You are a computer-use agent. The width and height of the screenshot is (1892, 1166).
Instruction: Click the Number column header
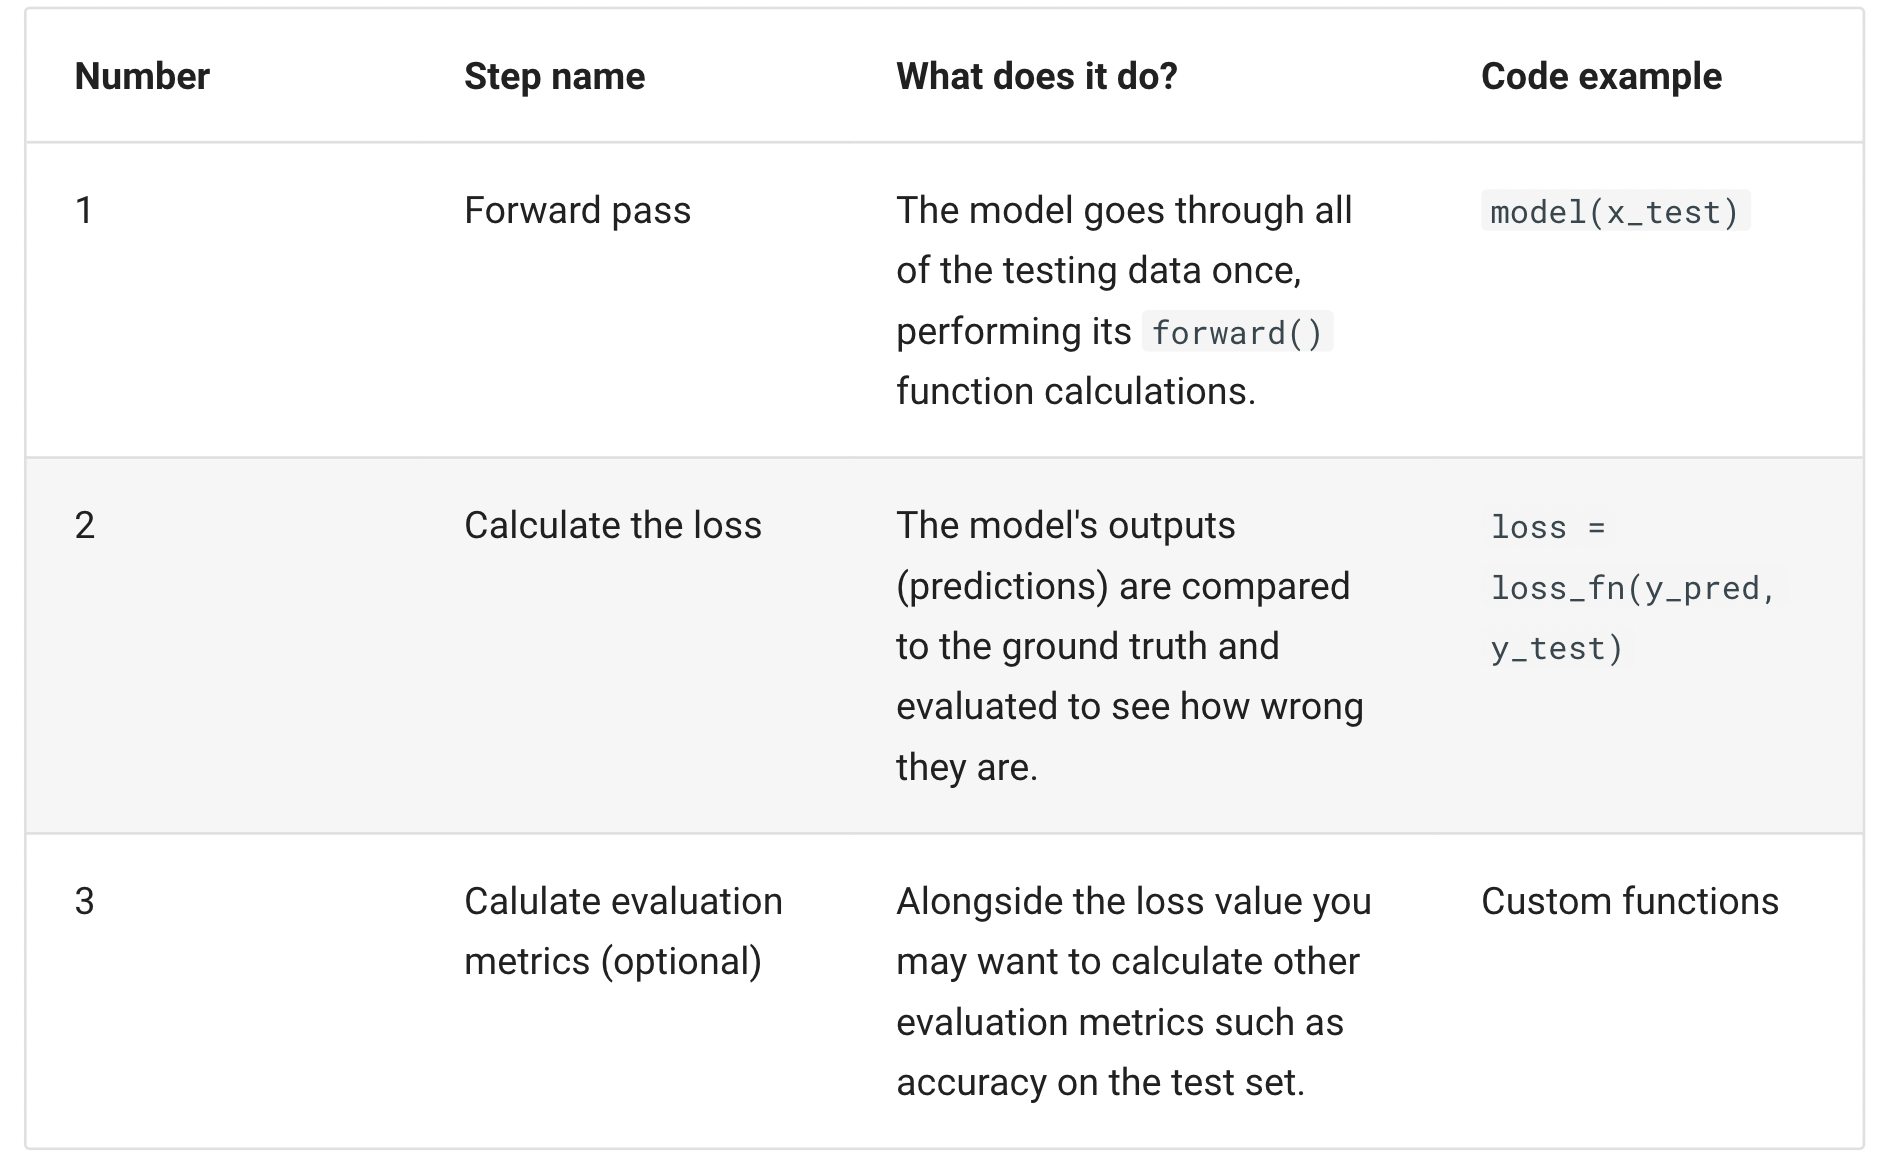142,76
